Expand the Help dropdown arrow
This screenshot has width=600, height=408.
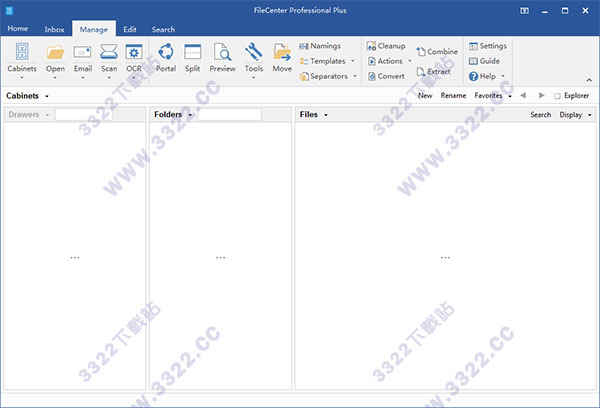tap(503, 76)
